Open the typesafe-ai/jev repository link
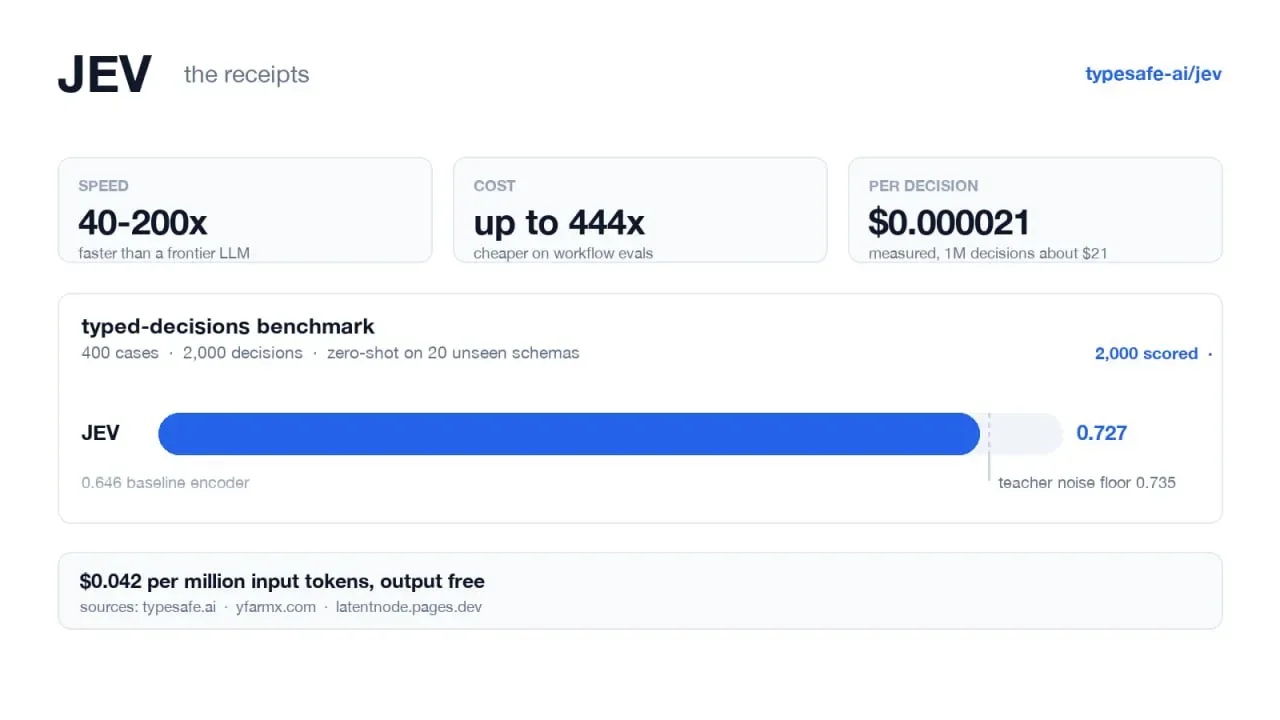1280x720 pixels. click(1153, 74)
